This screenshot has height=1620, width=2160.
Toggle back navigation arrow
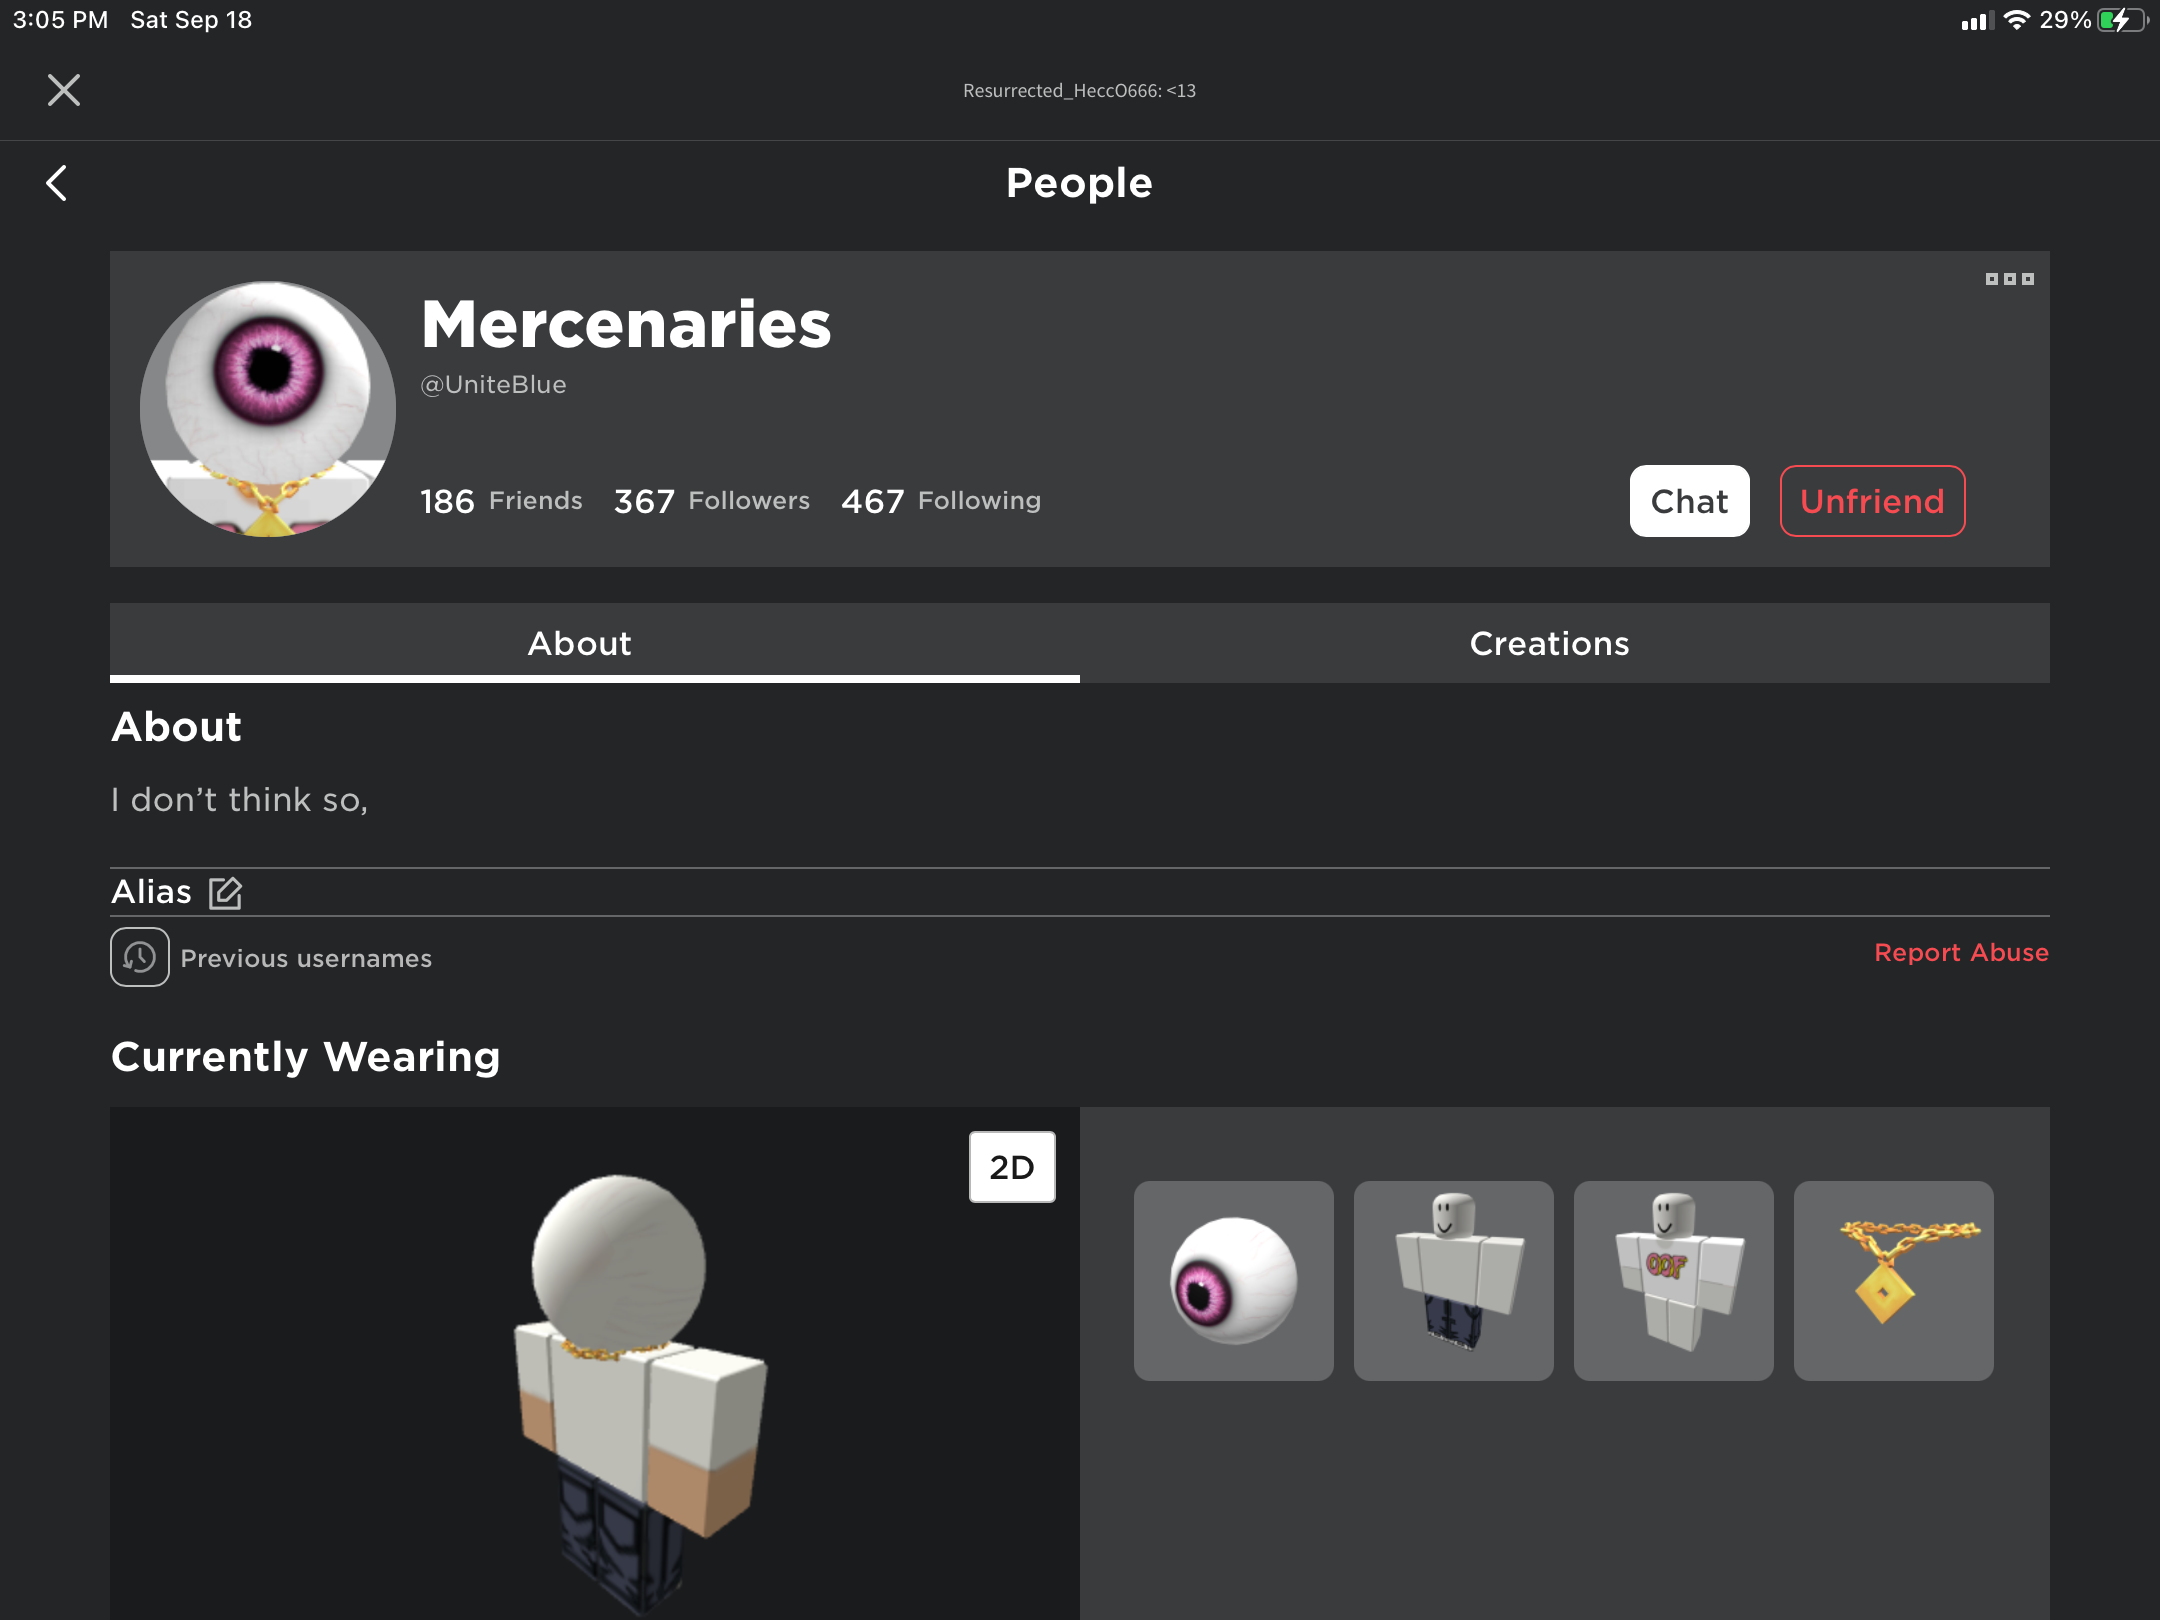click(56, 182)
